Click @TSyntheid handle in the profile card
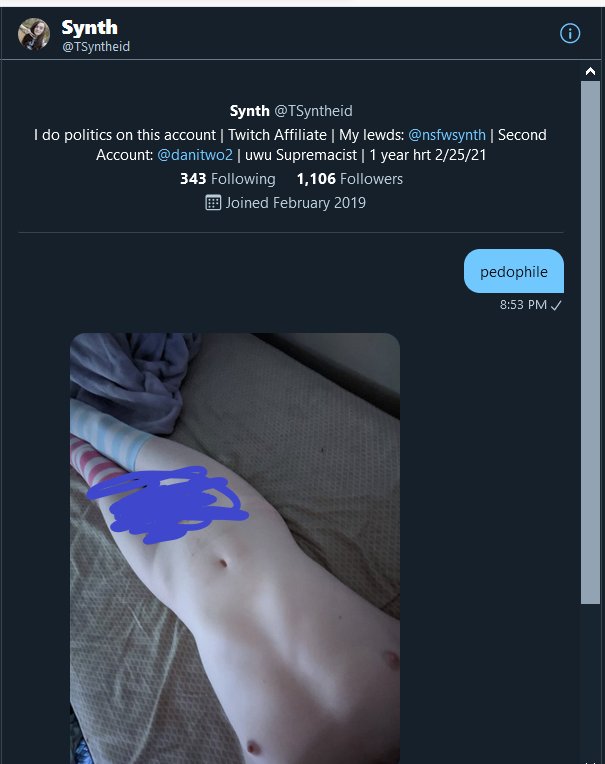Image resolution: width=605 pixels, height=764 pixels. [x=313, y=111]
